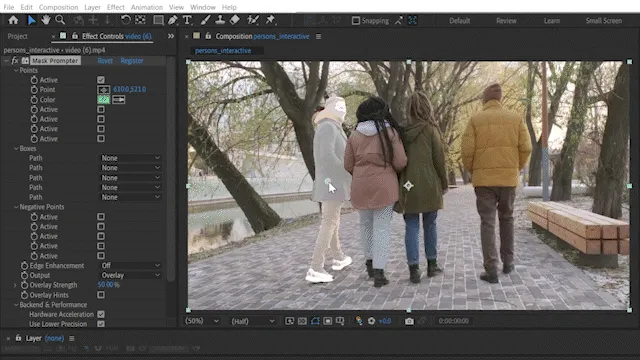Click the Reset link for Mask Prompter
This screenshot has height=360, width=640.
105,60
